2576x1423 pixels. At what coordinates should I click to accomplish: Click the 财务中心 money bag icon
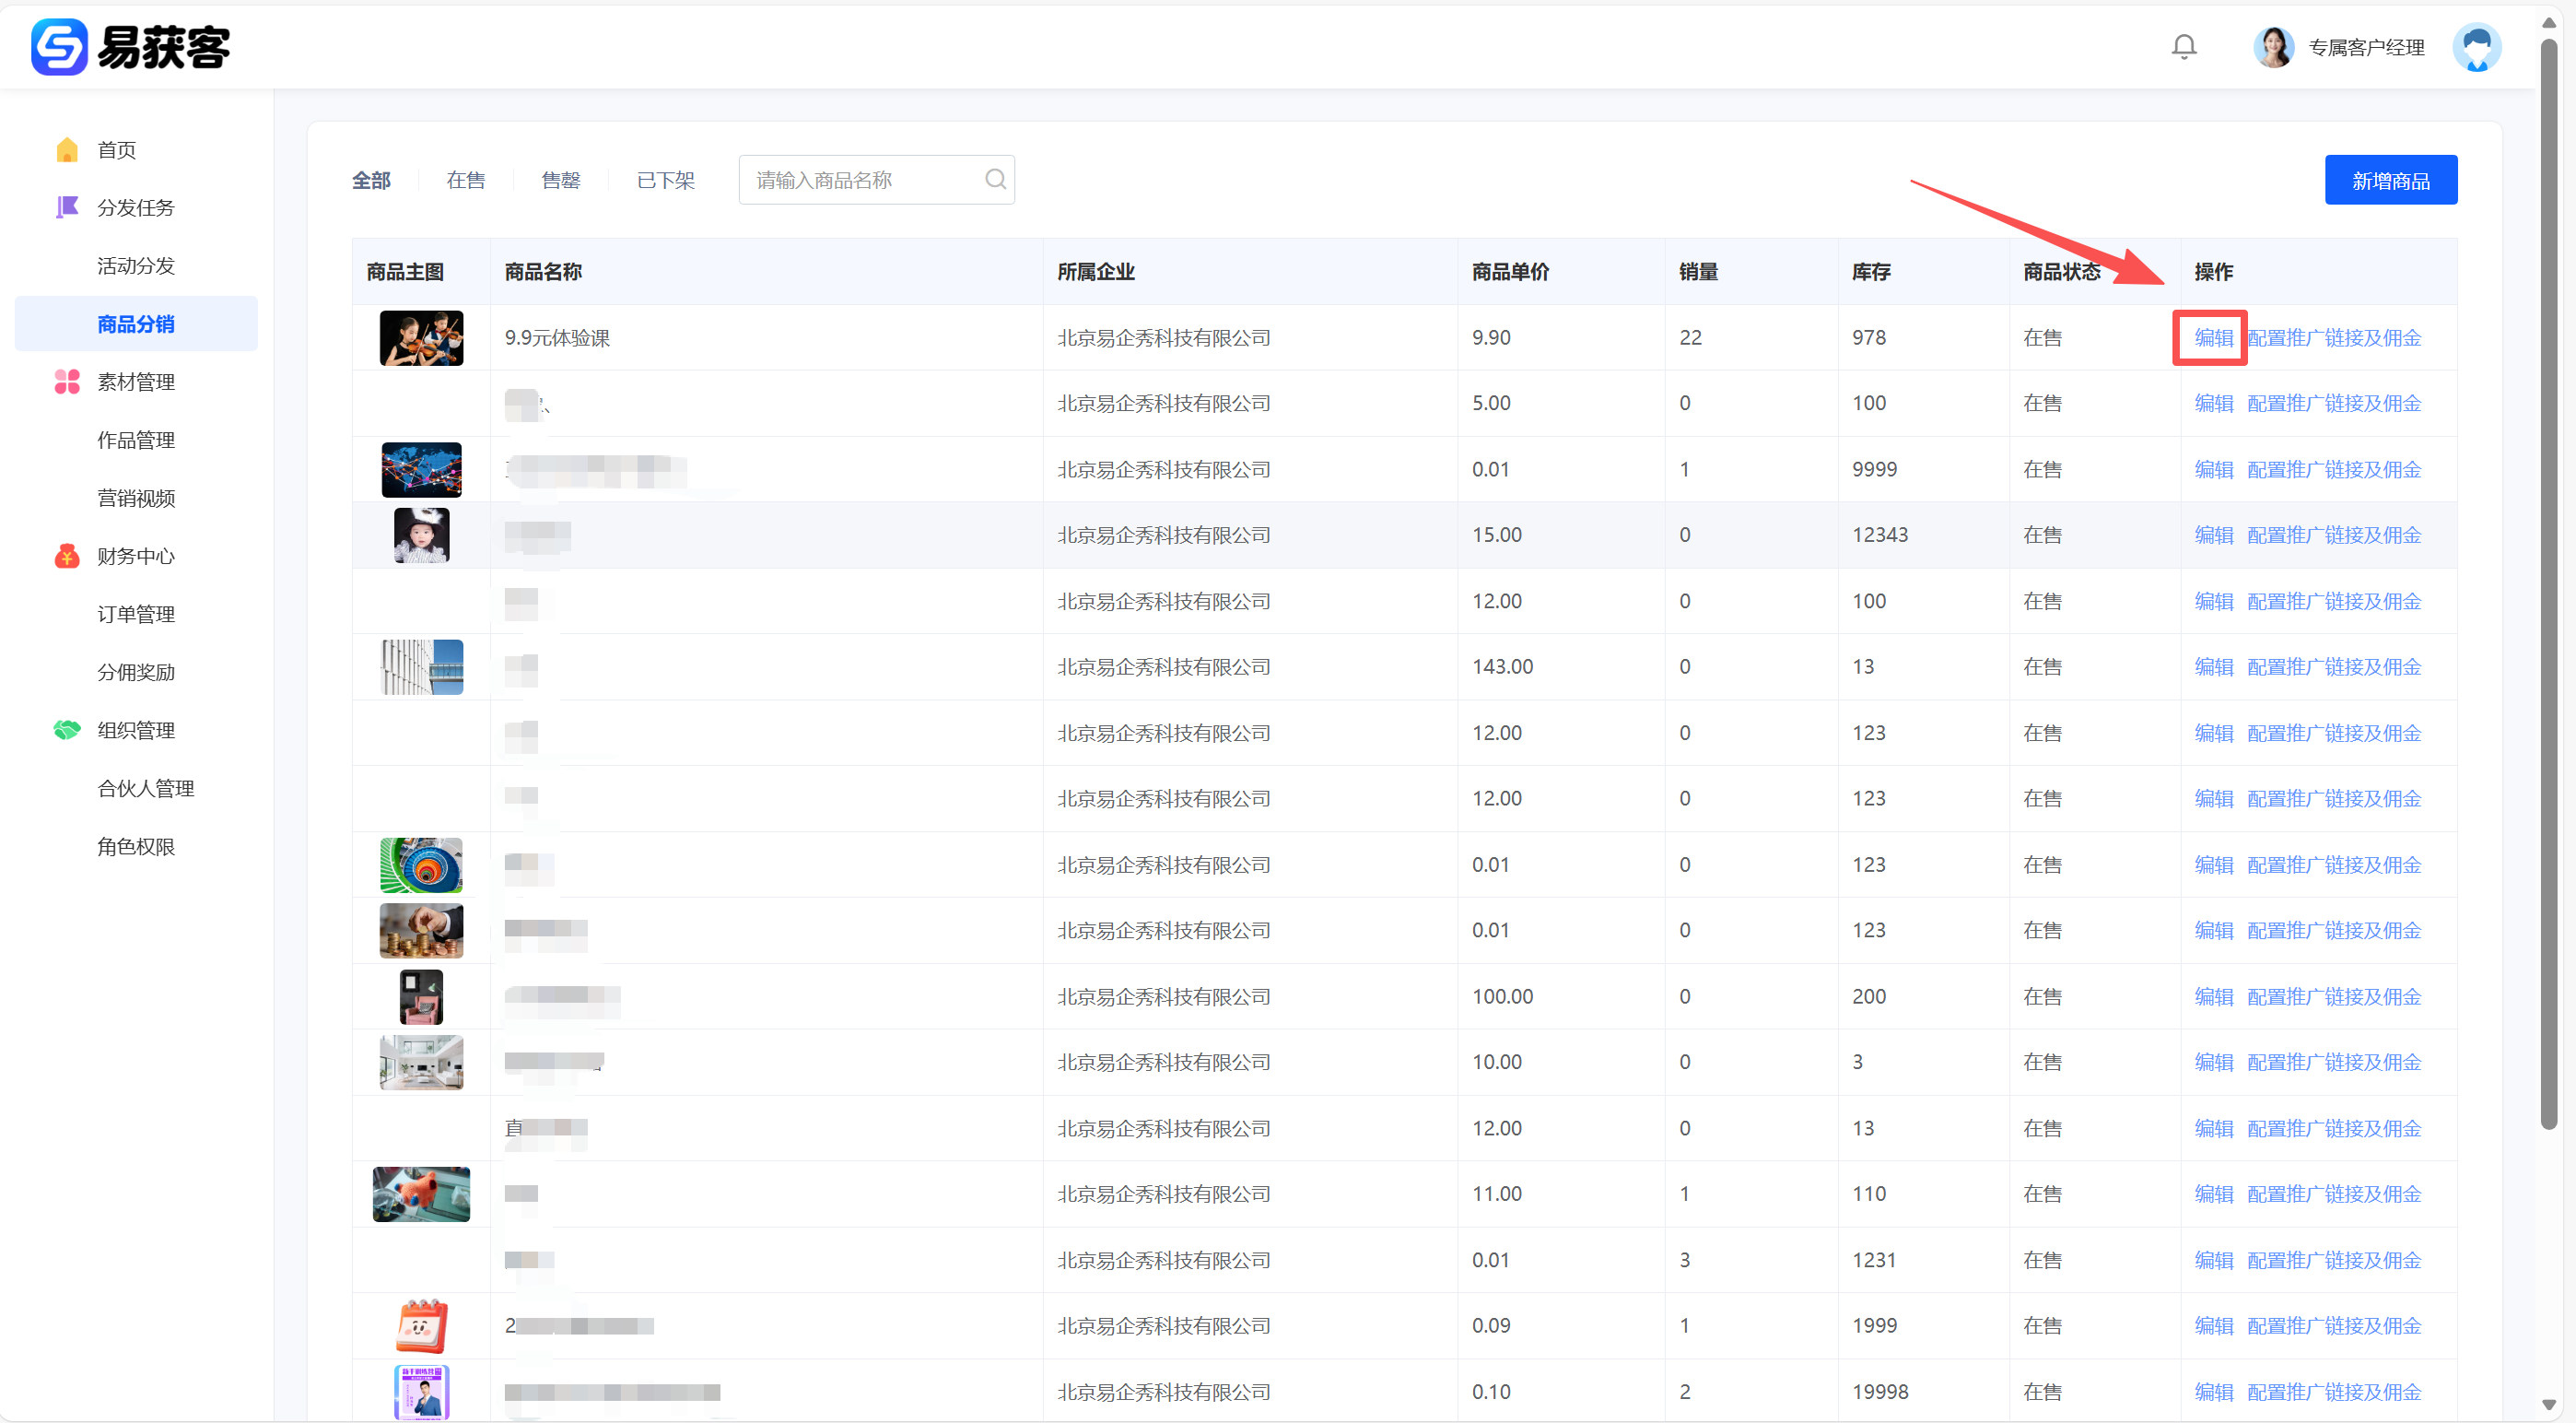click(67, 556)
